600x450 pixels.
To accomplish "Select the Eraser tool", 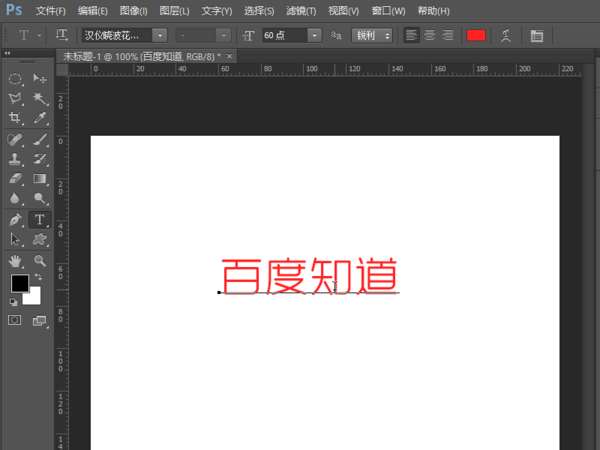I will point(15,179).
